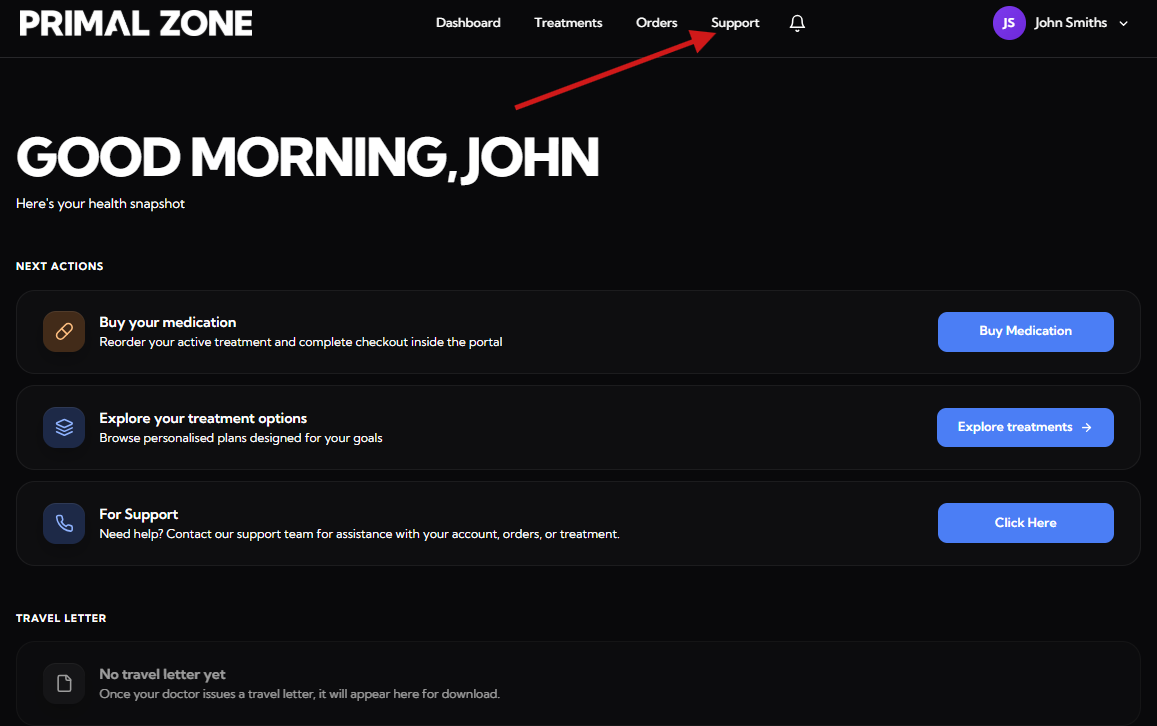This screenshot has height=726, width=1157.
Task: Switch to the Orders nav item
Action: (x=656, y=23)
